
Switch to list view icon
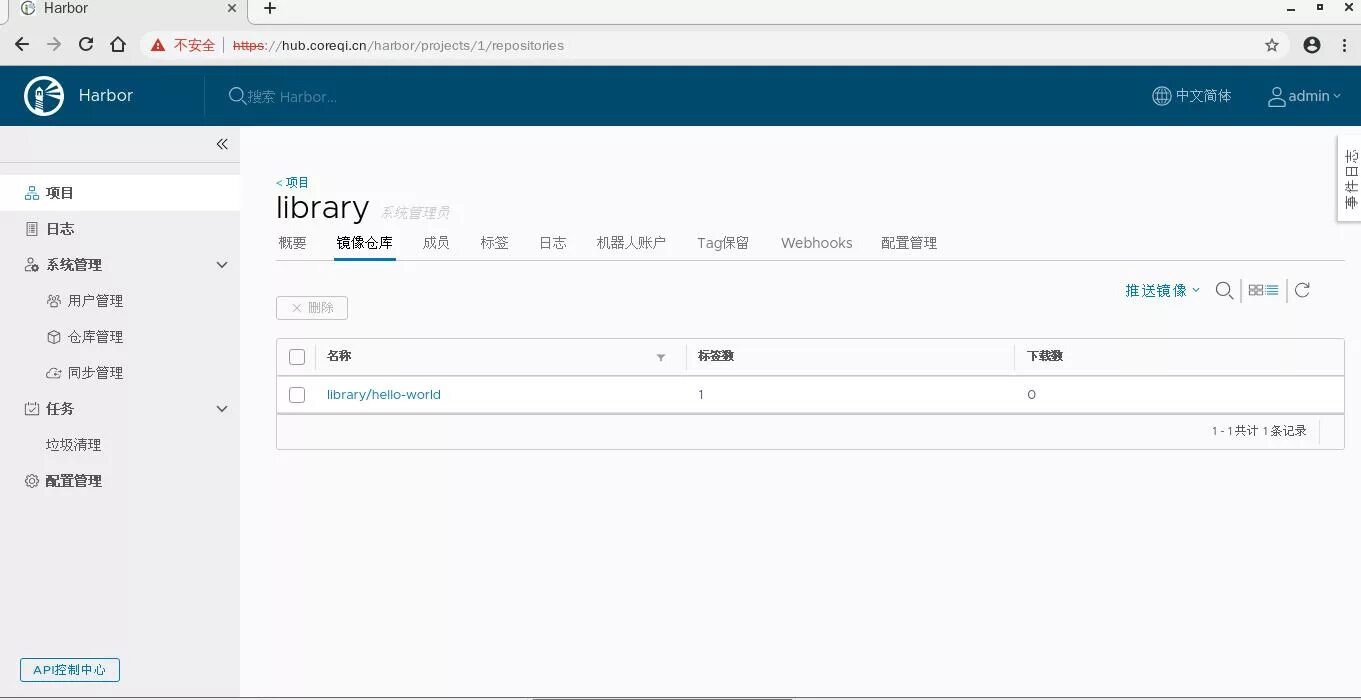[1272, 290]
